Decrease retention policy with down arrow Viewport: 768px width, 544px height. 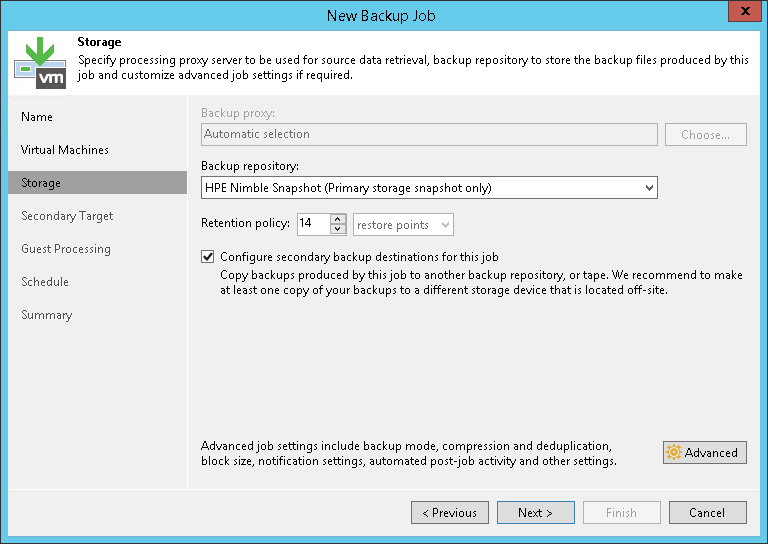coord(338,230)
